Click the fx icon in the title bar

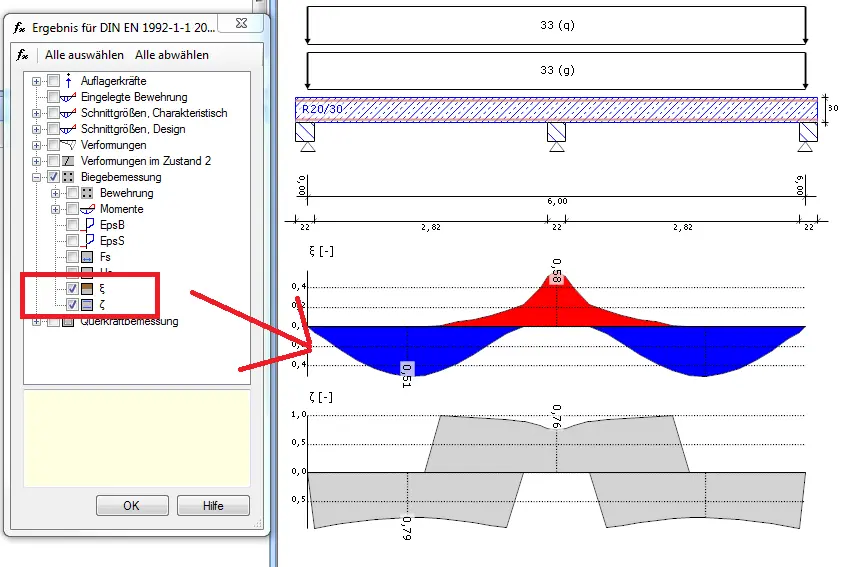click(x=19, y=27)
